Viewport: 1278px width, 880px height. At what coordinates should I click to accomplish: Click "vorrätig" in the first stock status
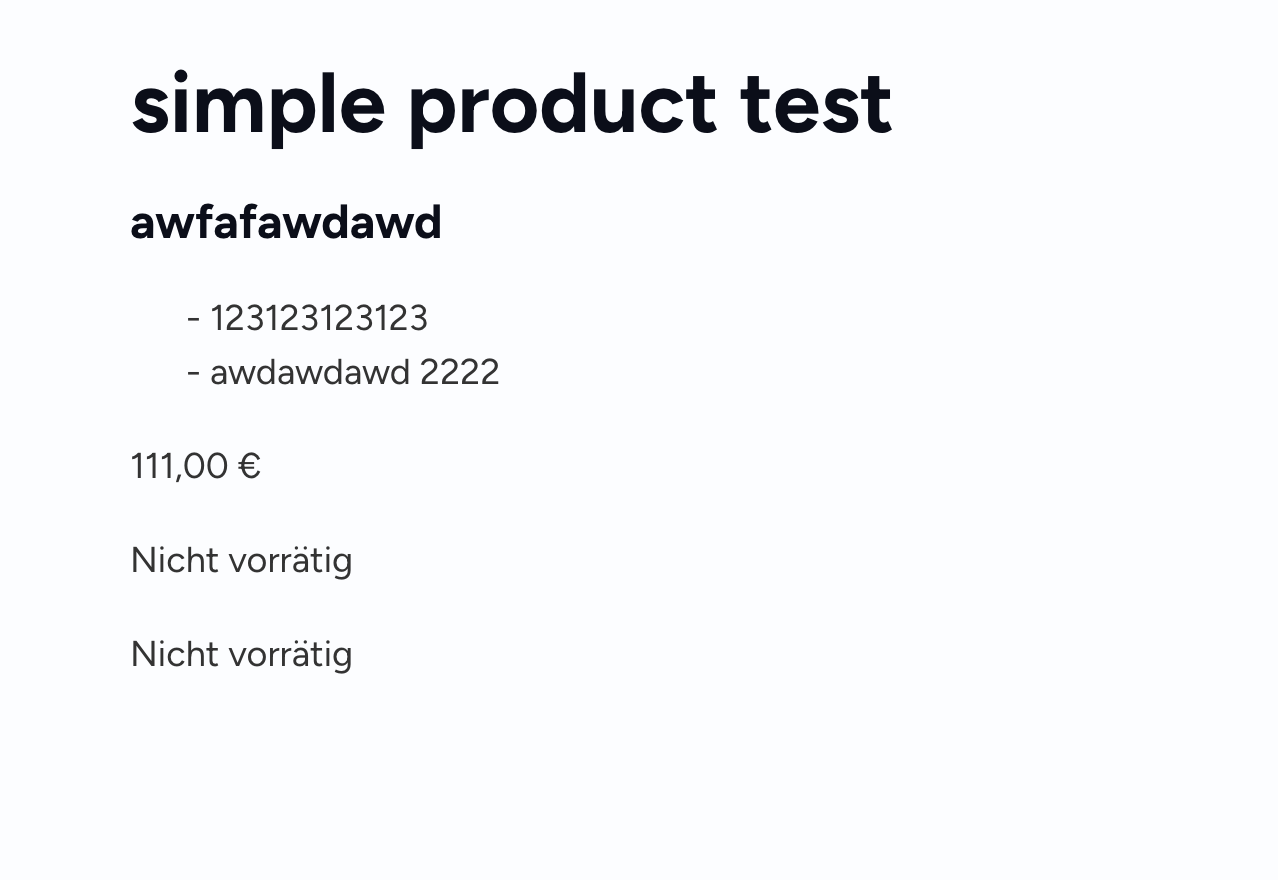(291, 560)
